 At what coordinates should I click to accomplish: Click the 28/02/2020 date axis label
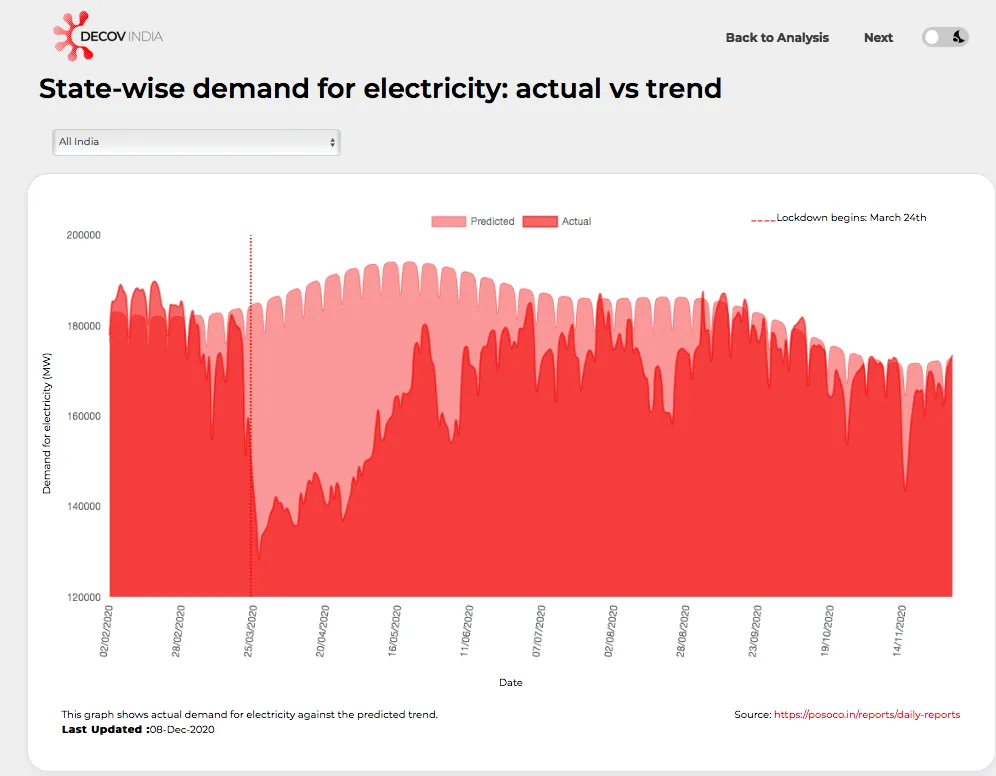point(179,631)
